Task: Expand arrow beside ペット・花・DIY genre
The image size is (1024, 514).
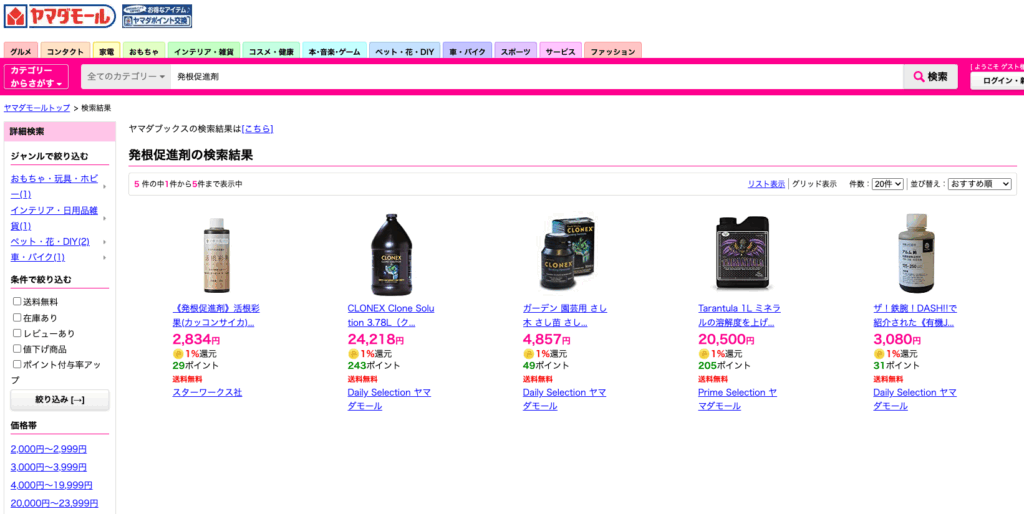Action: coord(104,242)
